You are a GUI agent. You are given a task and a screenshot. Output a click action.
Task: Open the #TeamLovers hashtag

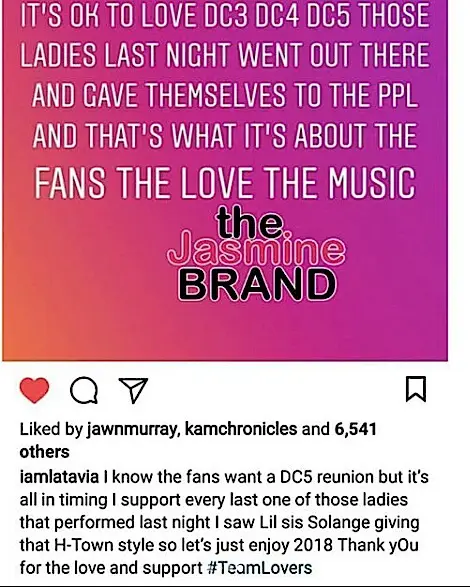(260, 568)
